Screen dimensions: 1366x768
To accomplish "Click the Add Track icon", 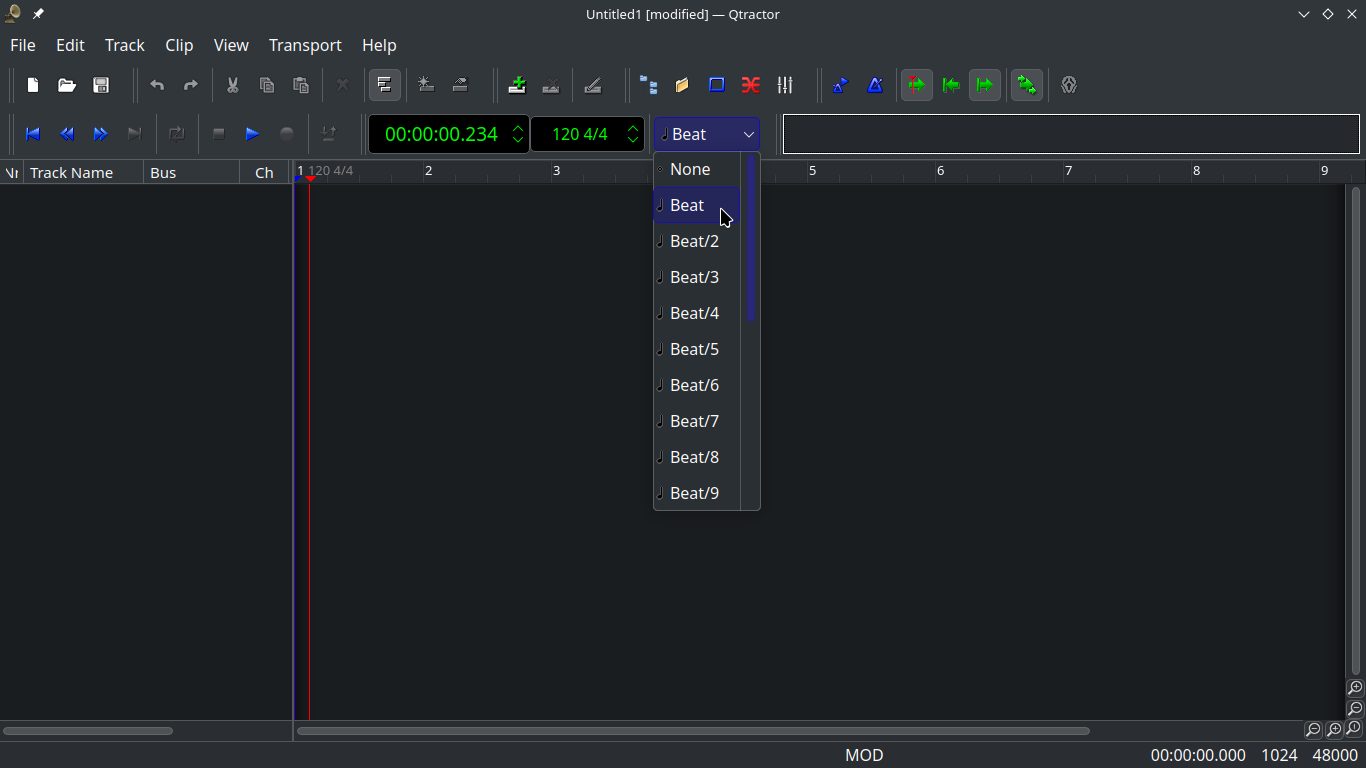I will [517, 85].
